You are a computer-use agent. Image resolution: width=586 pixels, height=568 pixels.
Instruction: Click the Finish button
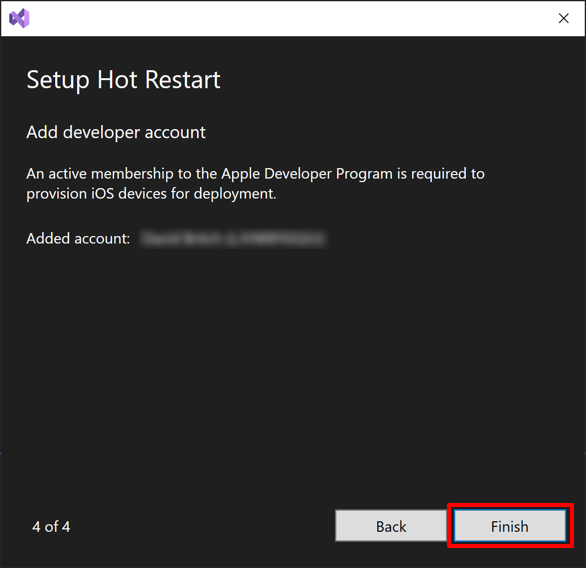point(509,526)
